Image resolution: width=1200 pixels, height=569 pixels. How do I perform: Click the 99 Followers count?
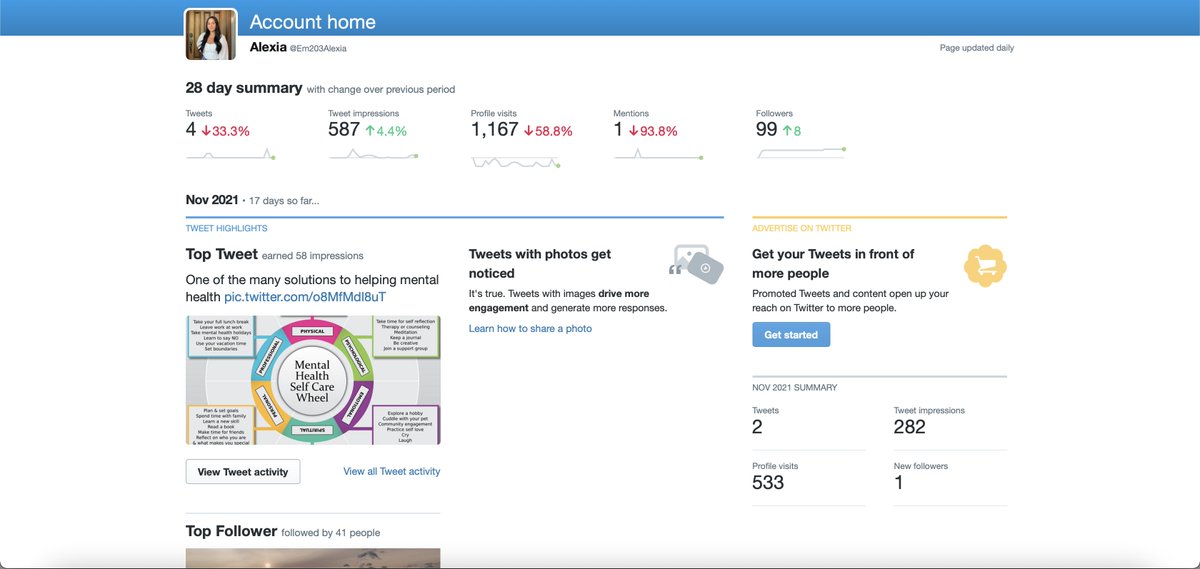pyautogui.click(x=767, y=130)
